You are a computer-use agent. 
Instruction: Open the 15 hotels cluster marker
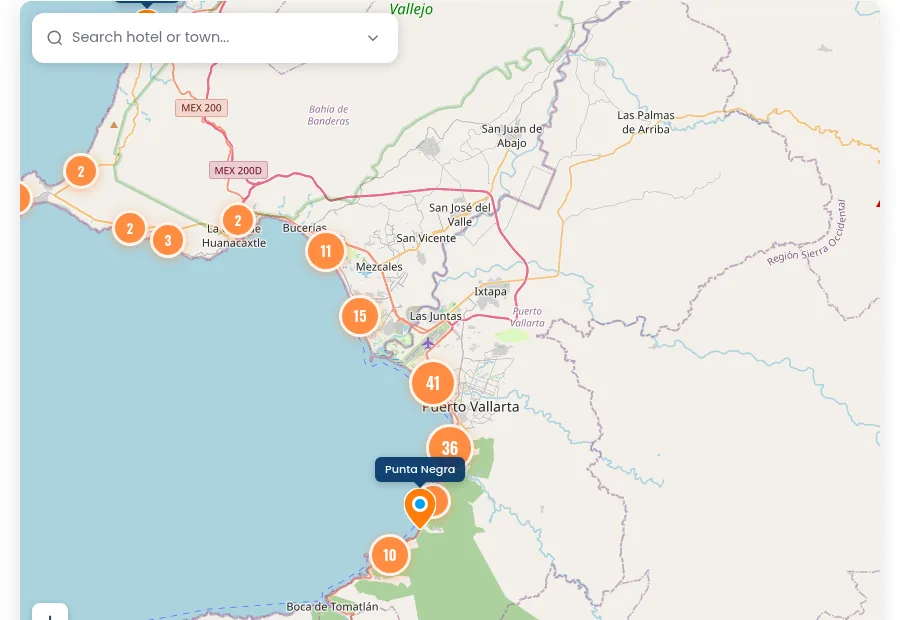[360, 316]
